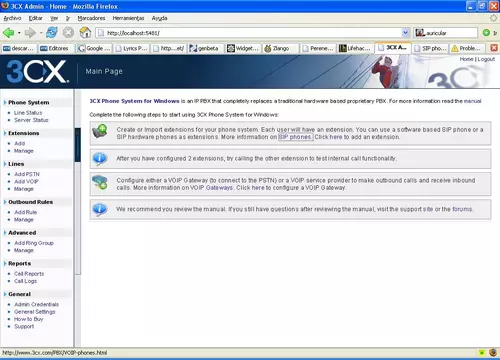The image size is (500, 360).
Task: Open the address bar URL dropdown
Action: coord(405,33)
